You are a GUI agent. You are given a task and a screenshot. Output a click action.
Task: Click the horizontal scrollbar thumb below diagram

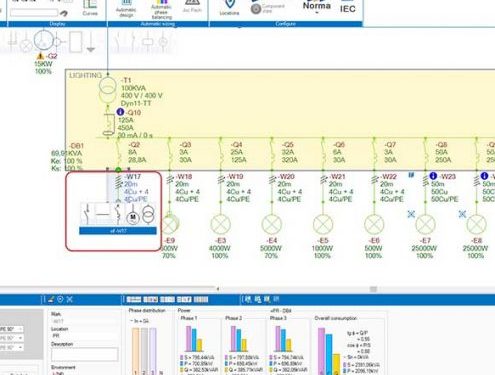pos(373,289)
